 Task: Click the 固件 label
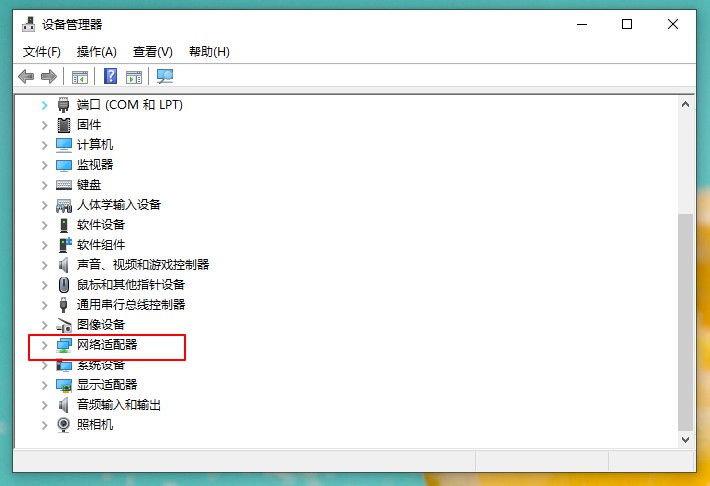tap(89, 125)
